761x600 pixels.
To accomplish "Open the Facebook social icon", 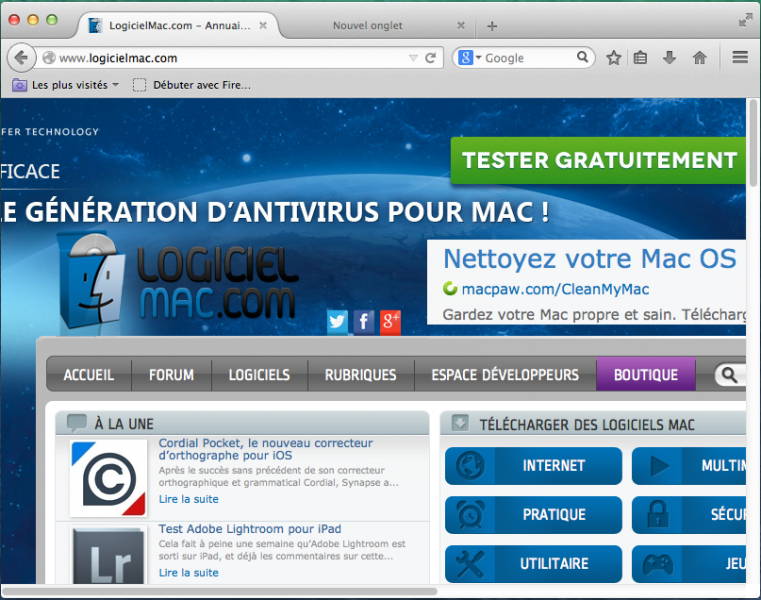I will tap(364, 321).
